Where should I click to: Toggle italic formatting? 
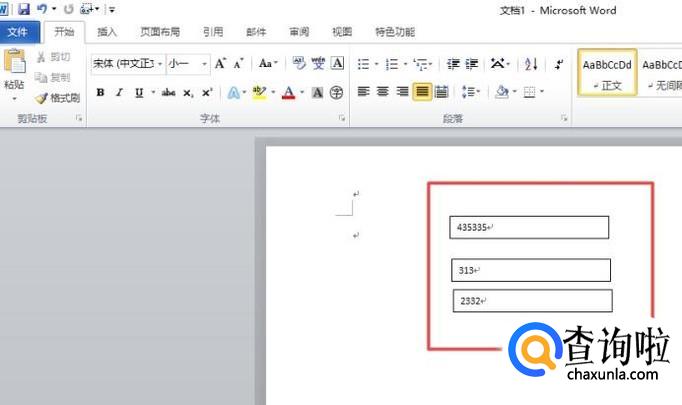point(119,92)
